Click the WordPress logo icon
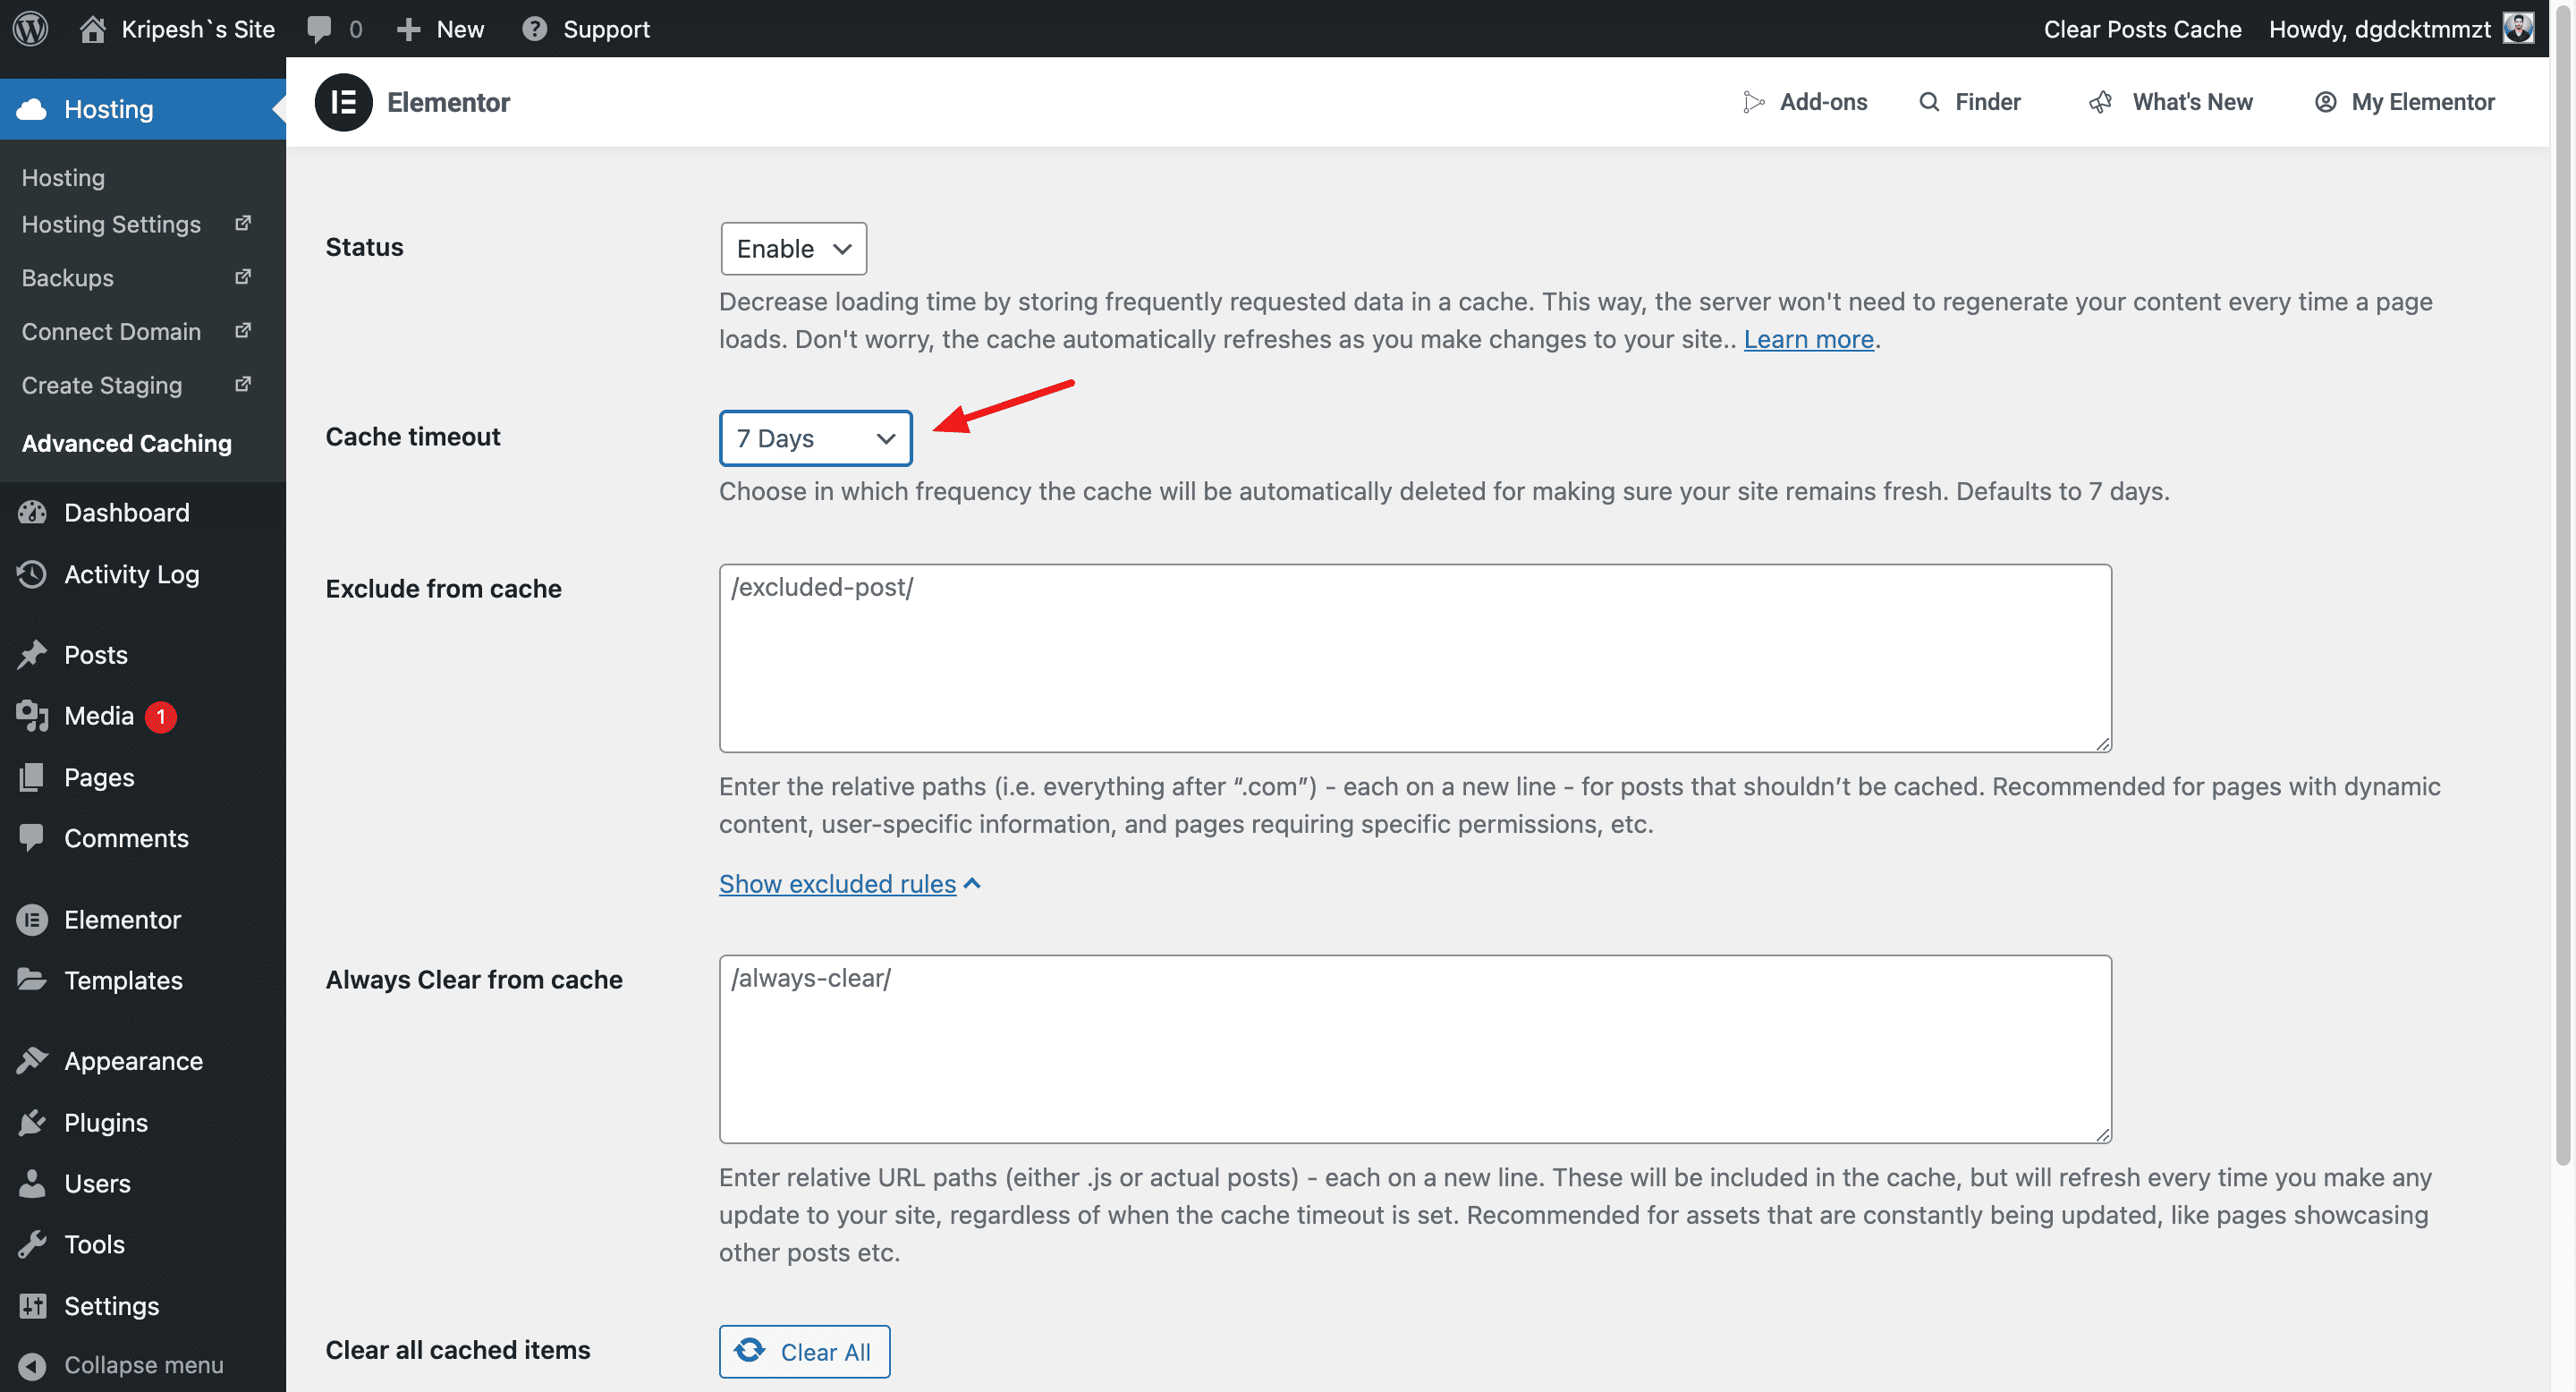Image resolution: width=2576 pixels, height=1392 pixels. tap(30, 28)
